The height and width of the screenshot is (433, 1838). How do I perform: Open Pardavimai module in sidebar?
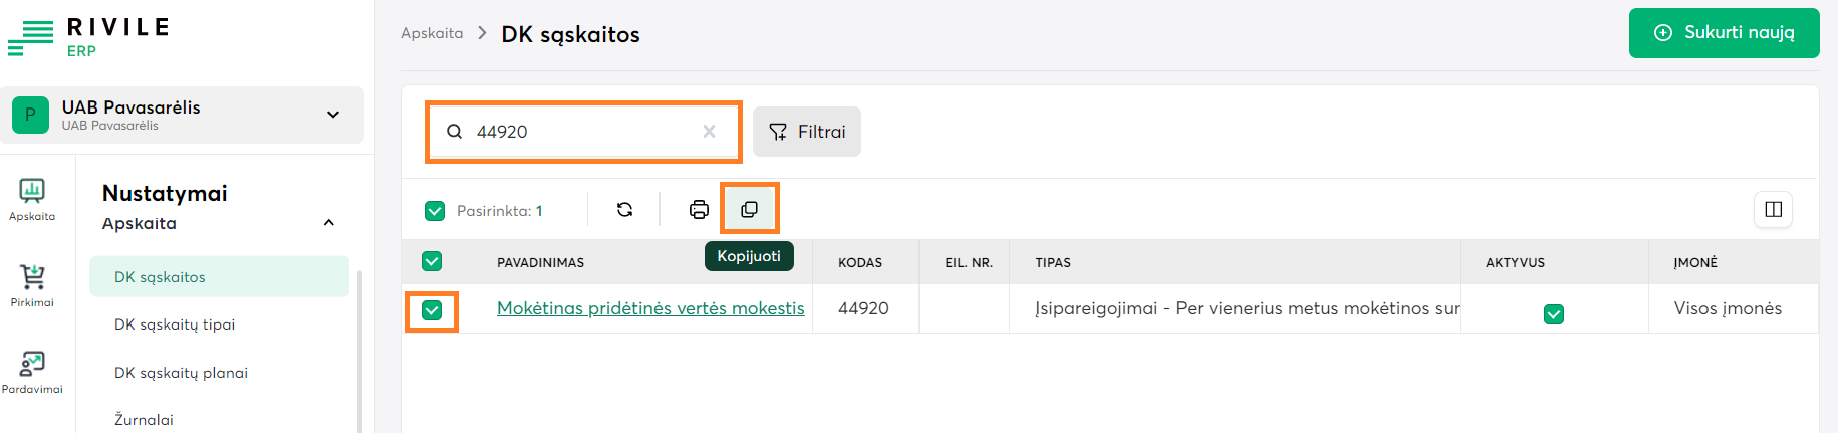pyautogui.click(x=32, y=372)
